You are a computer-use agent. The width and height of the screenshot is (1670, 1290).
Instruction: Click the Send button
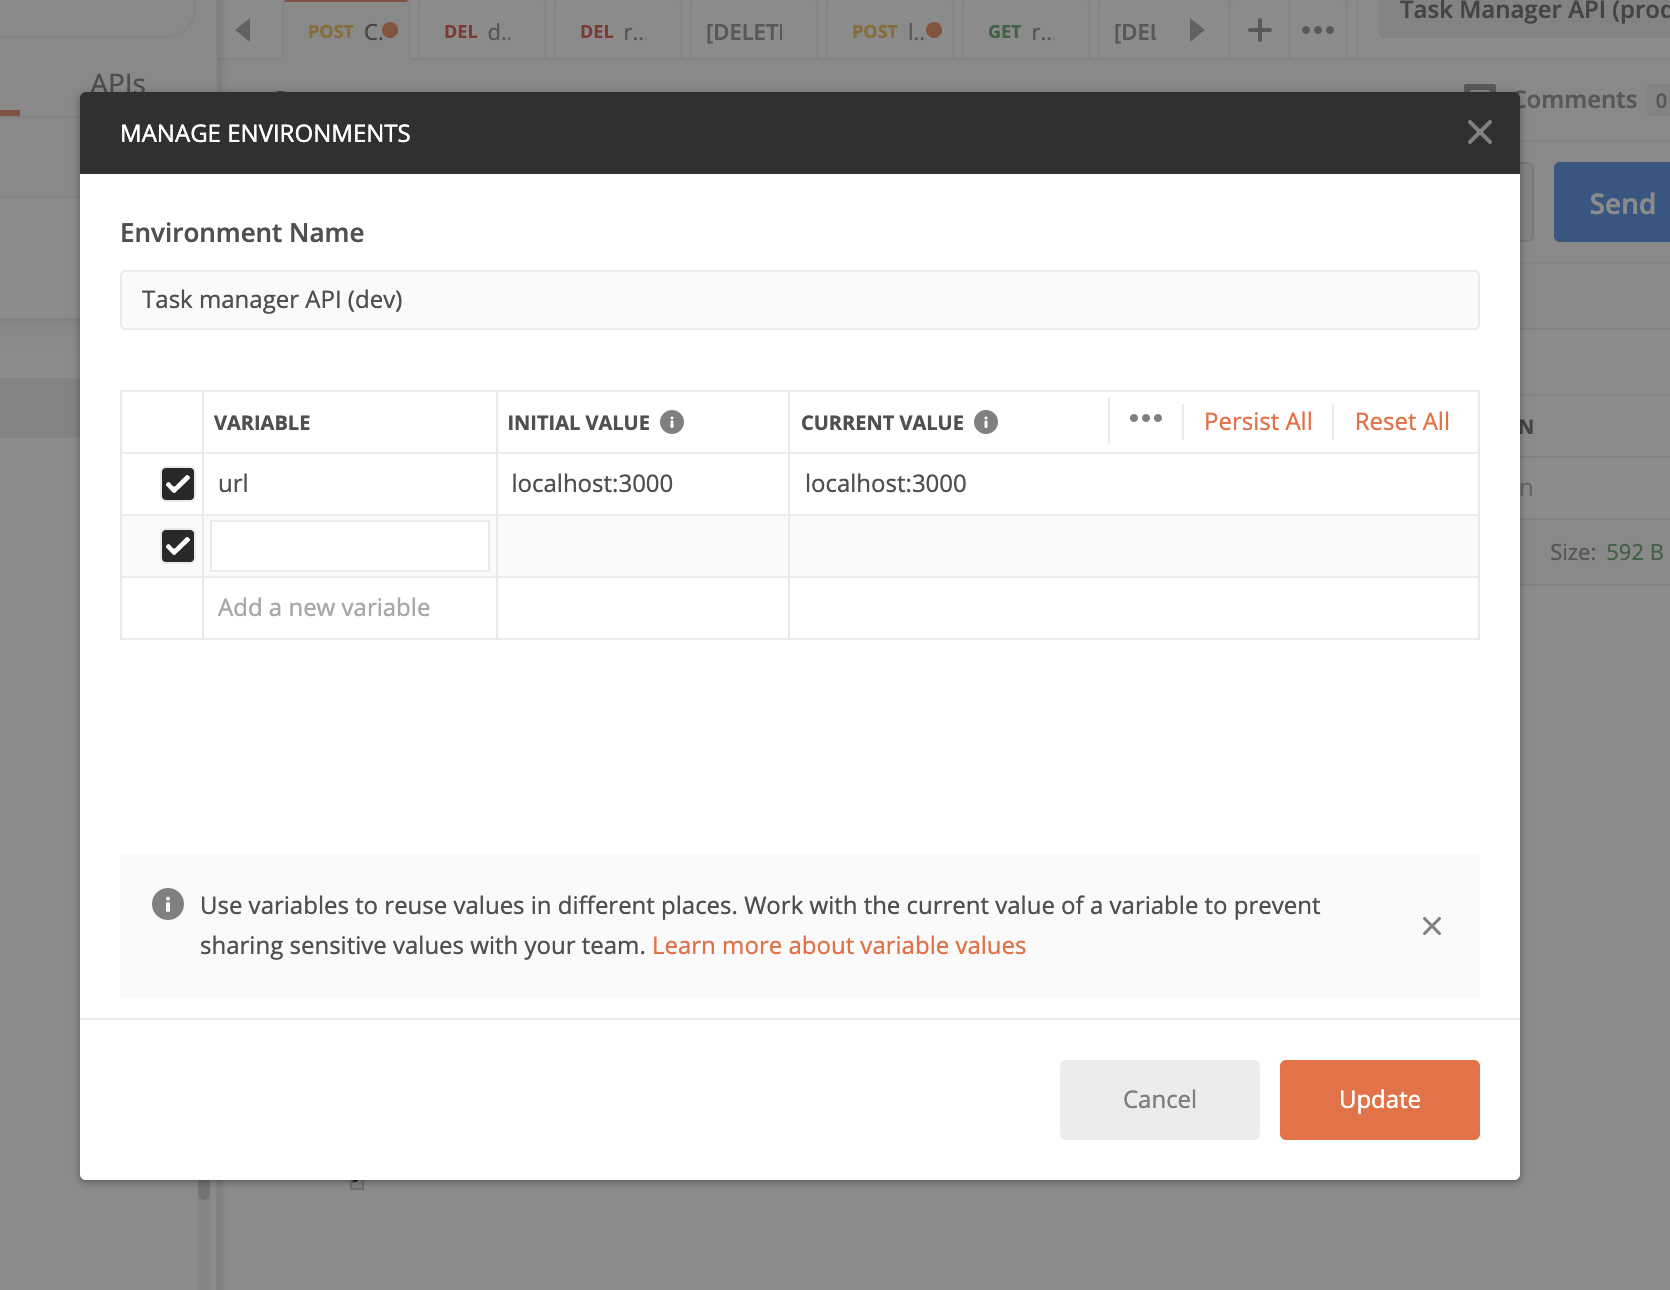coord(1612,203)
